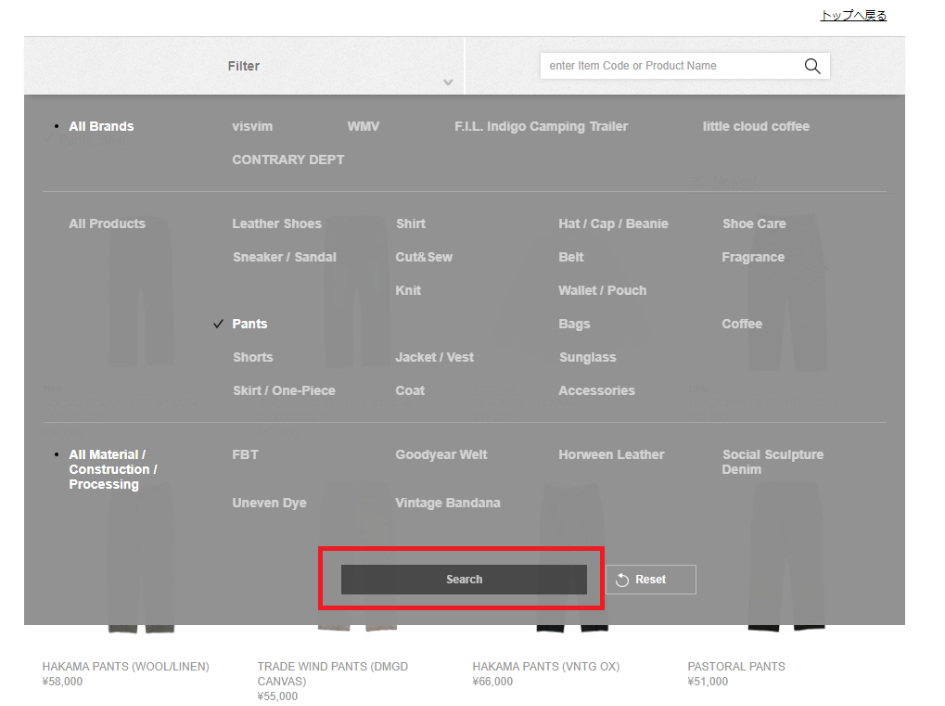This screenshot has width=945, height=706.
Task: Select the Vintage Bandana filter
Action: point(448,503)
